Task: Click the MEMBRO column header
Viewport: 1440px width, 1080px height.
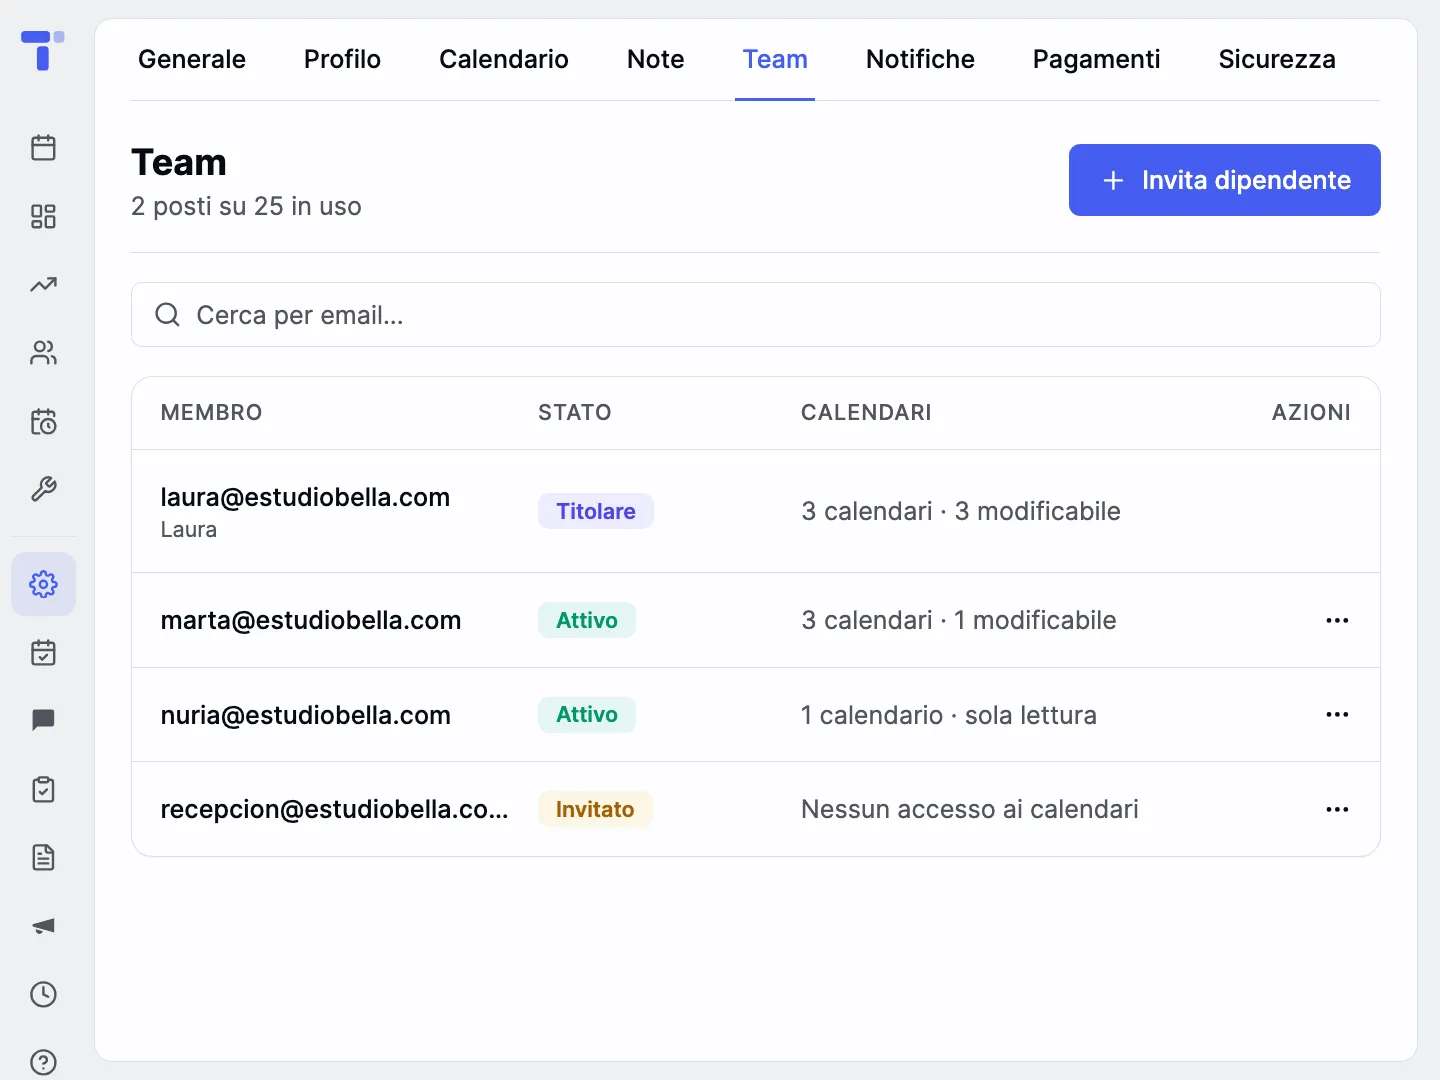Action: [212, 412]
